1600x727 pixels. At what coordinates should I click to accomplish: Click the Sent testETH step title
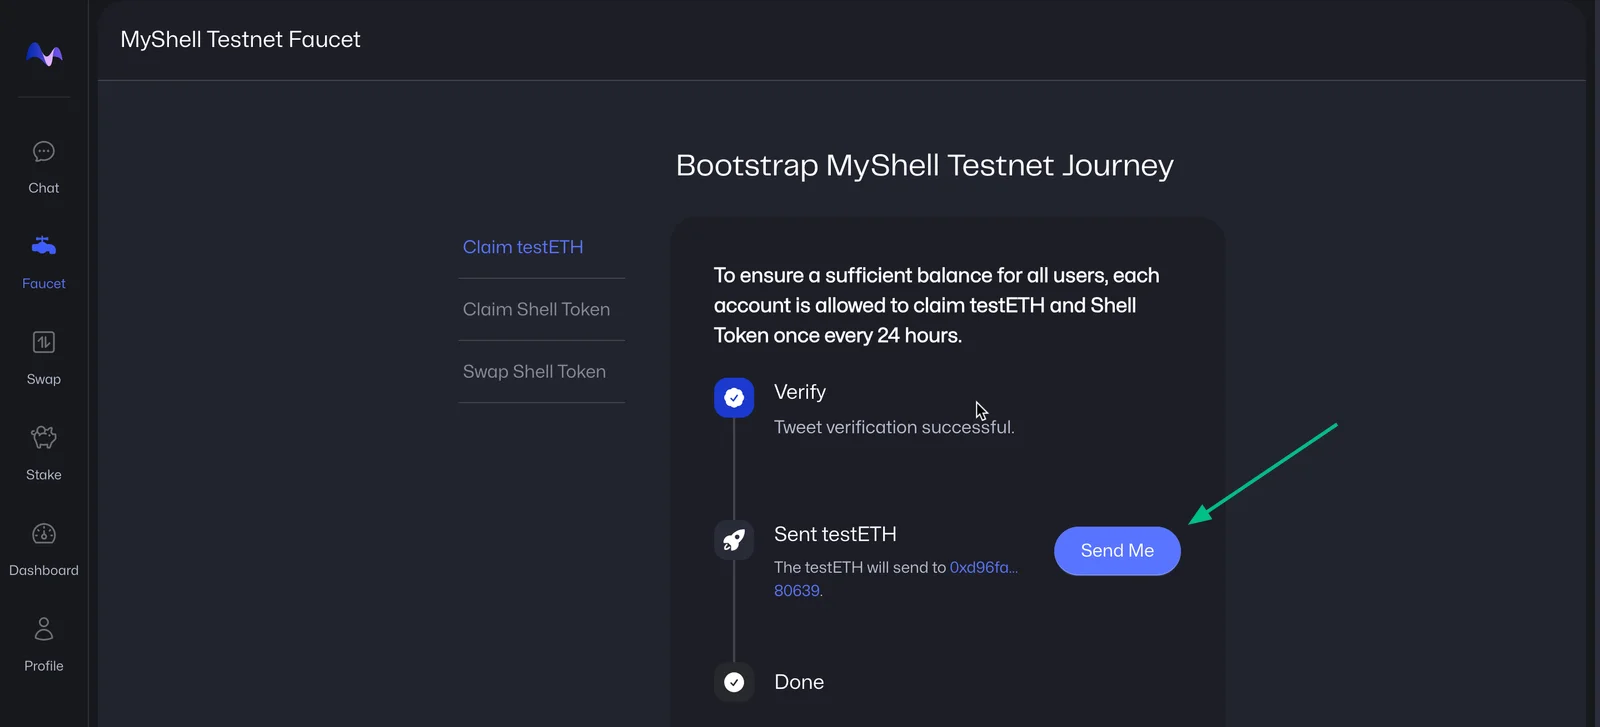pyautogui.click(x=835, y=534)
